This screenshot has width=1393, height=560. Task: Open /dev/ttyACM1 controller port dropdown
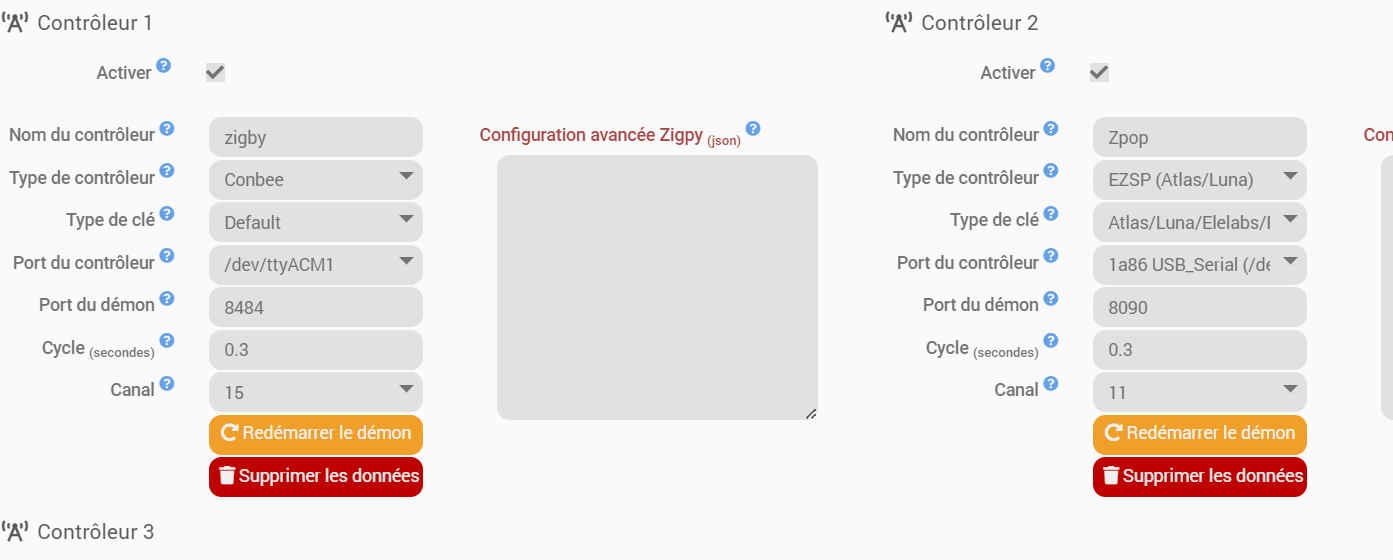pyautogui.click(x=315, y=264)
